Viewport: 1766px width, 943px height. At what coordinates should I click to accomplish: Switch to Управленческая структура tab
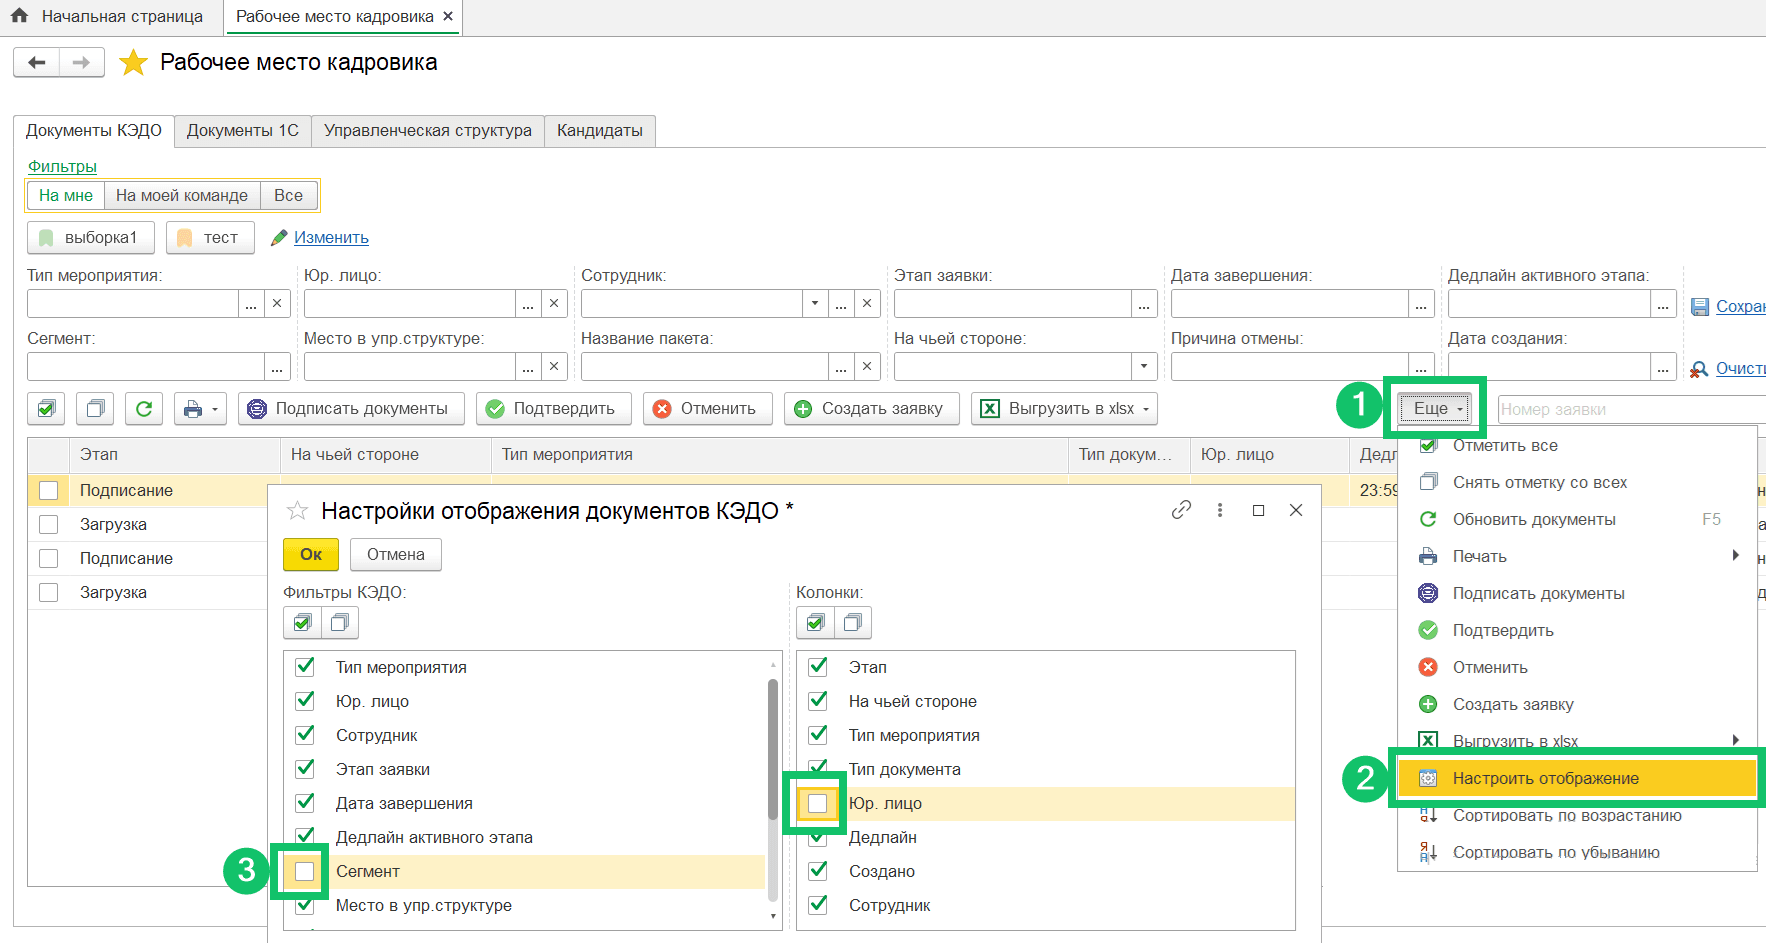point(428,130)
